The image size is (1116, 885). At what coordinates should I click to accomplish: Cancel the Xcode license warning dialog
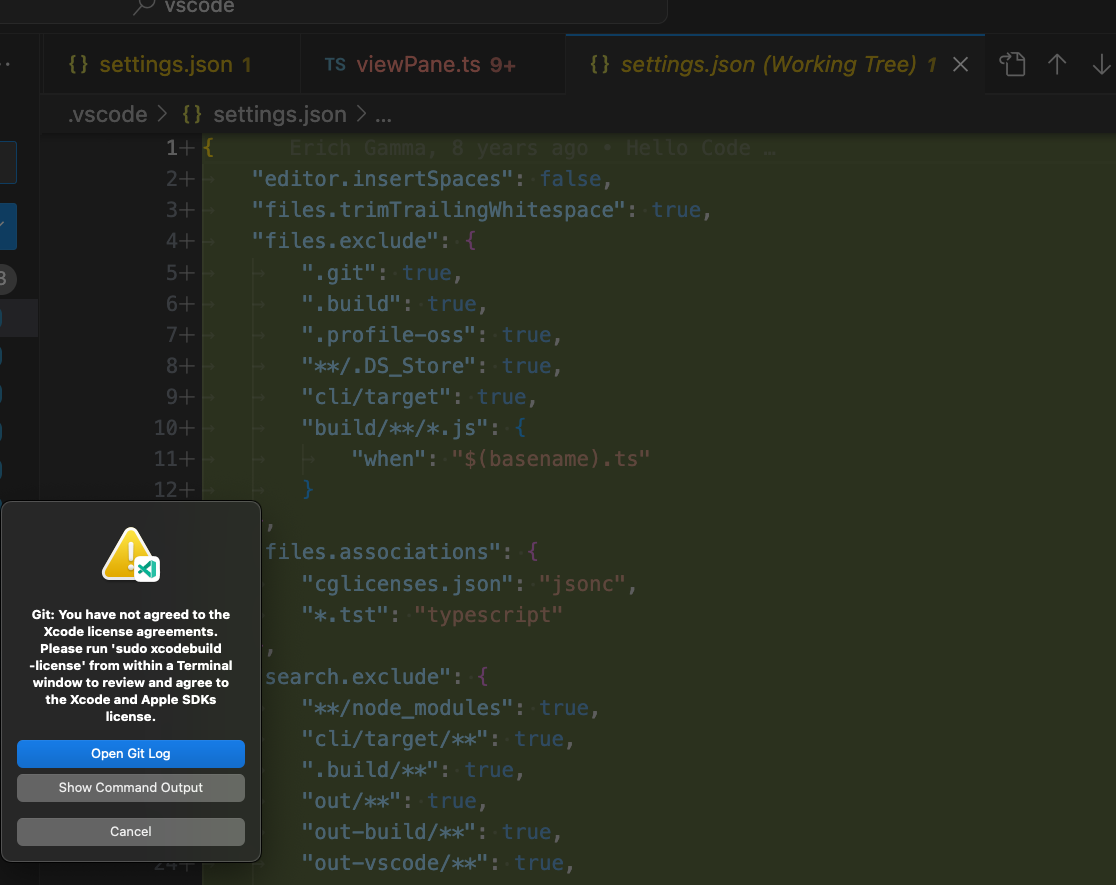point(130,831)
